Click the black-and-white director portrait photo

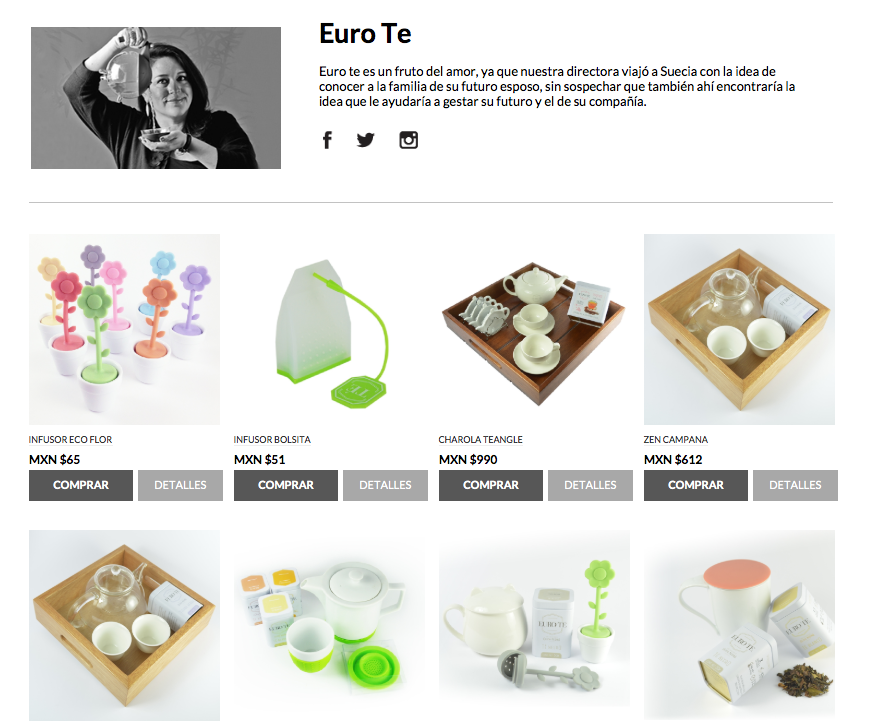pos(156,98)
